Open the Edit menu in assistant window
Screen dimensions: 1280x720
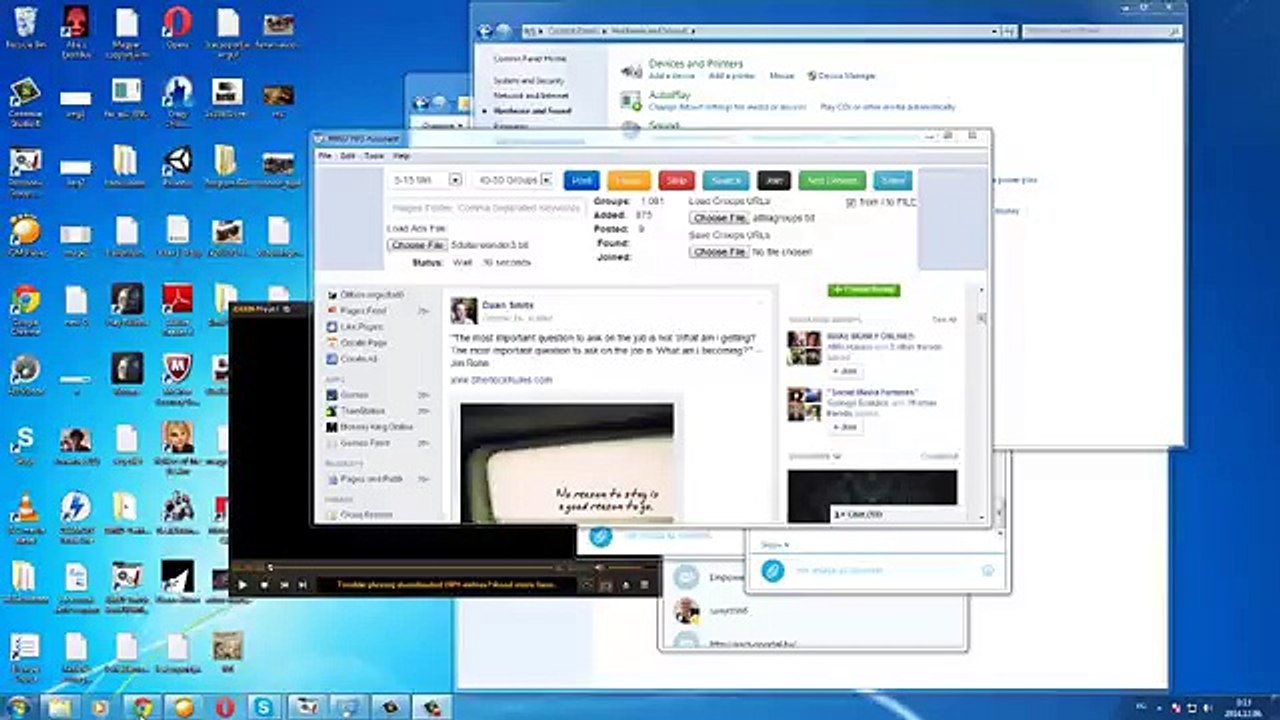point(348,157)
